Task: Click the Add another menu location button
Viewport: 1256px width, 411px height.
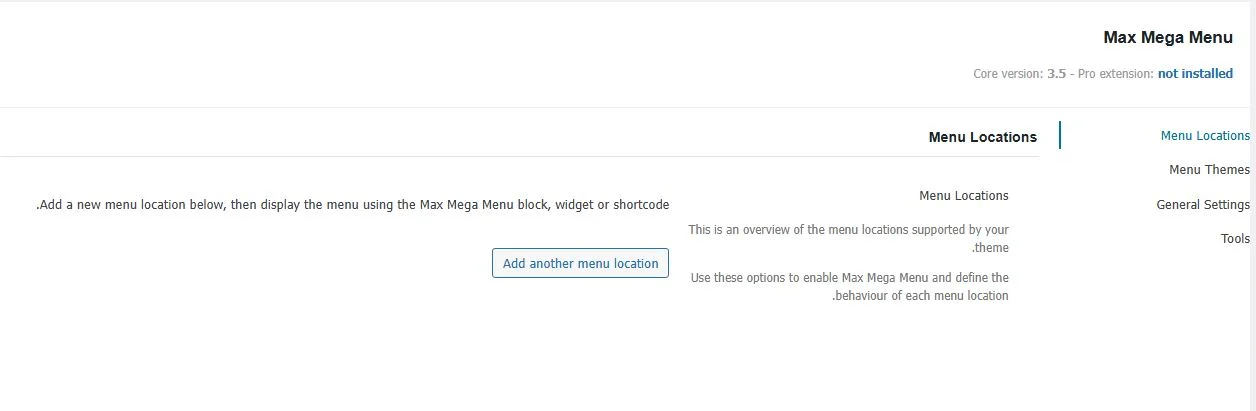Action: (x=580, y=264)
